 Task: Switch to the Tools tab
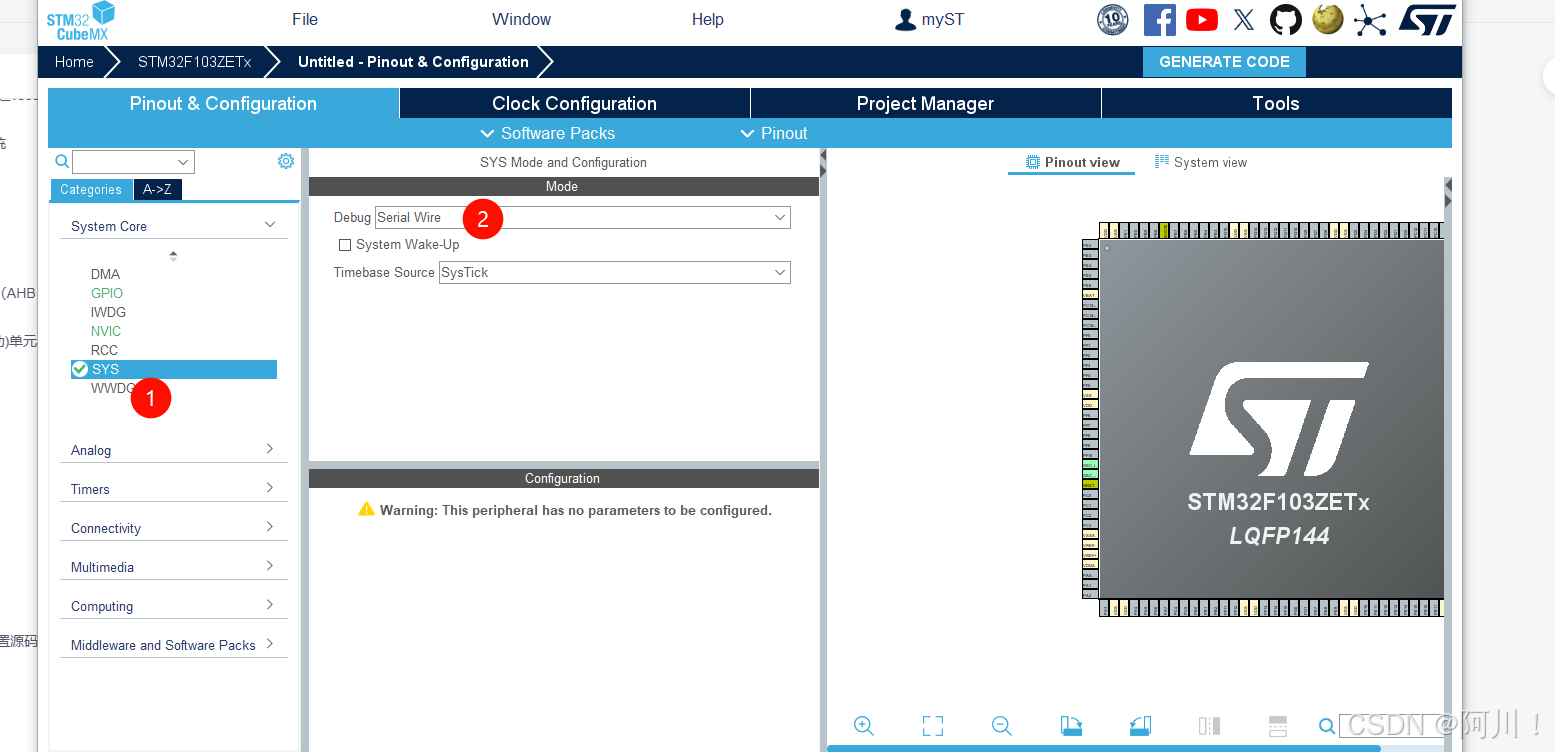point(1276,103)
